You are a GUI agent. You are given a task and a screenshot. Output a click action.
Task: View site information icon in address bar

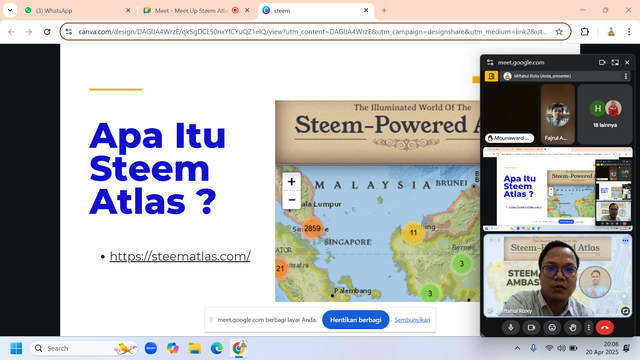(x=69, y=31)
